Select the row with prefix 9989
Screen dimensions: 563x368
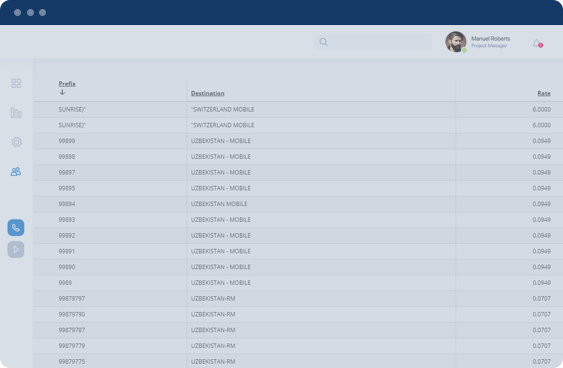pyautogui.click(x=298, y=283)
